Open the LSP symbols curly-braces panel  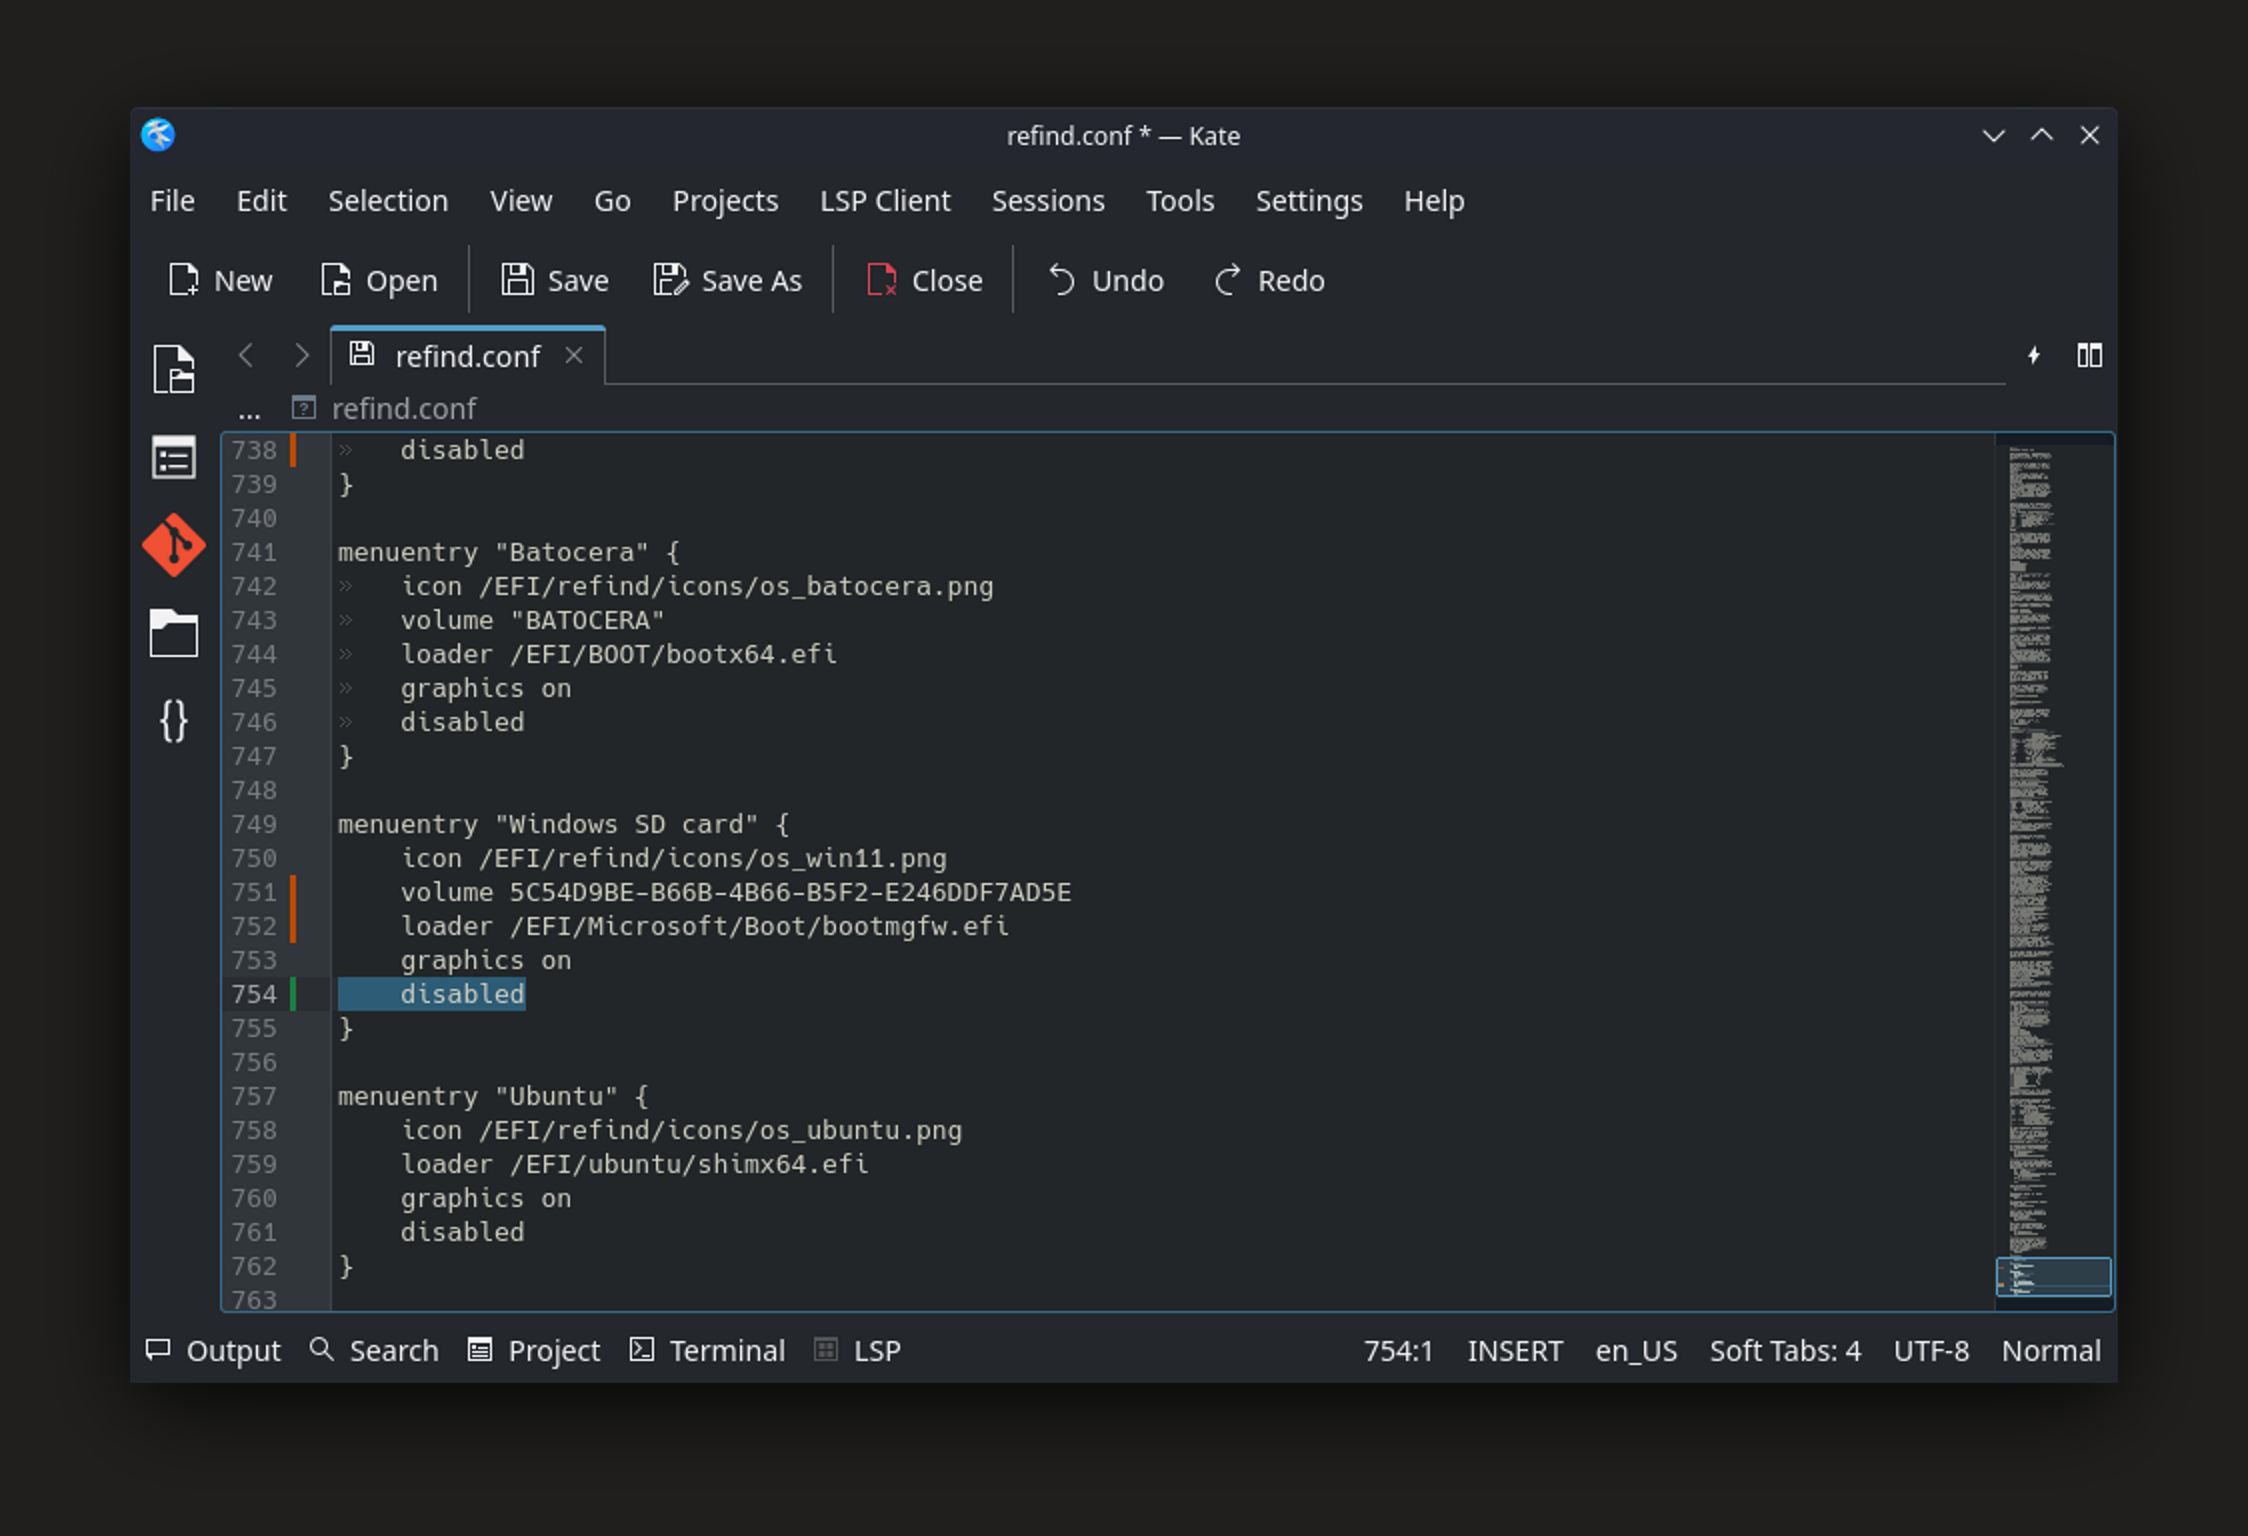point(174,721)
